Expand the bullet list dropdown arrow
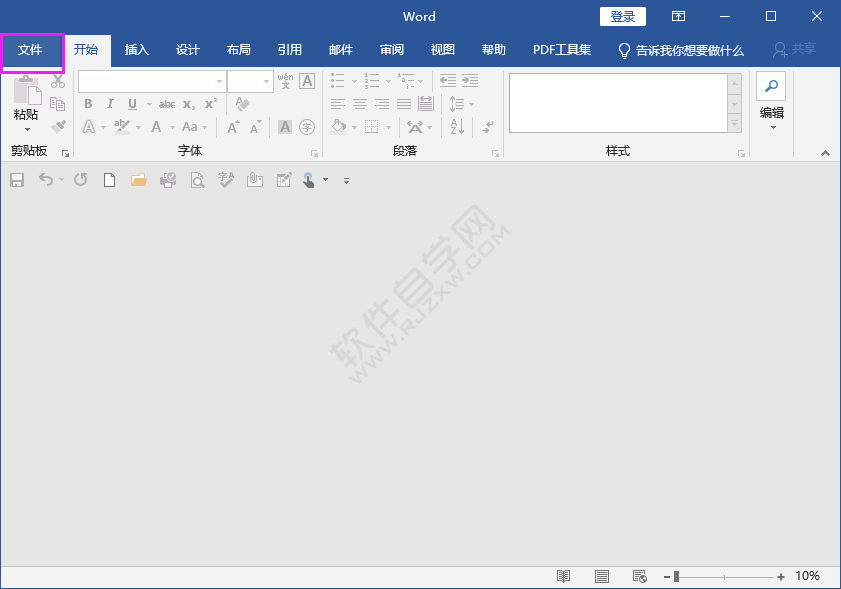 pos(354,82)
